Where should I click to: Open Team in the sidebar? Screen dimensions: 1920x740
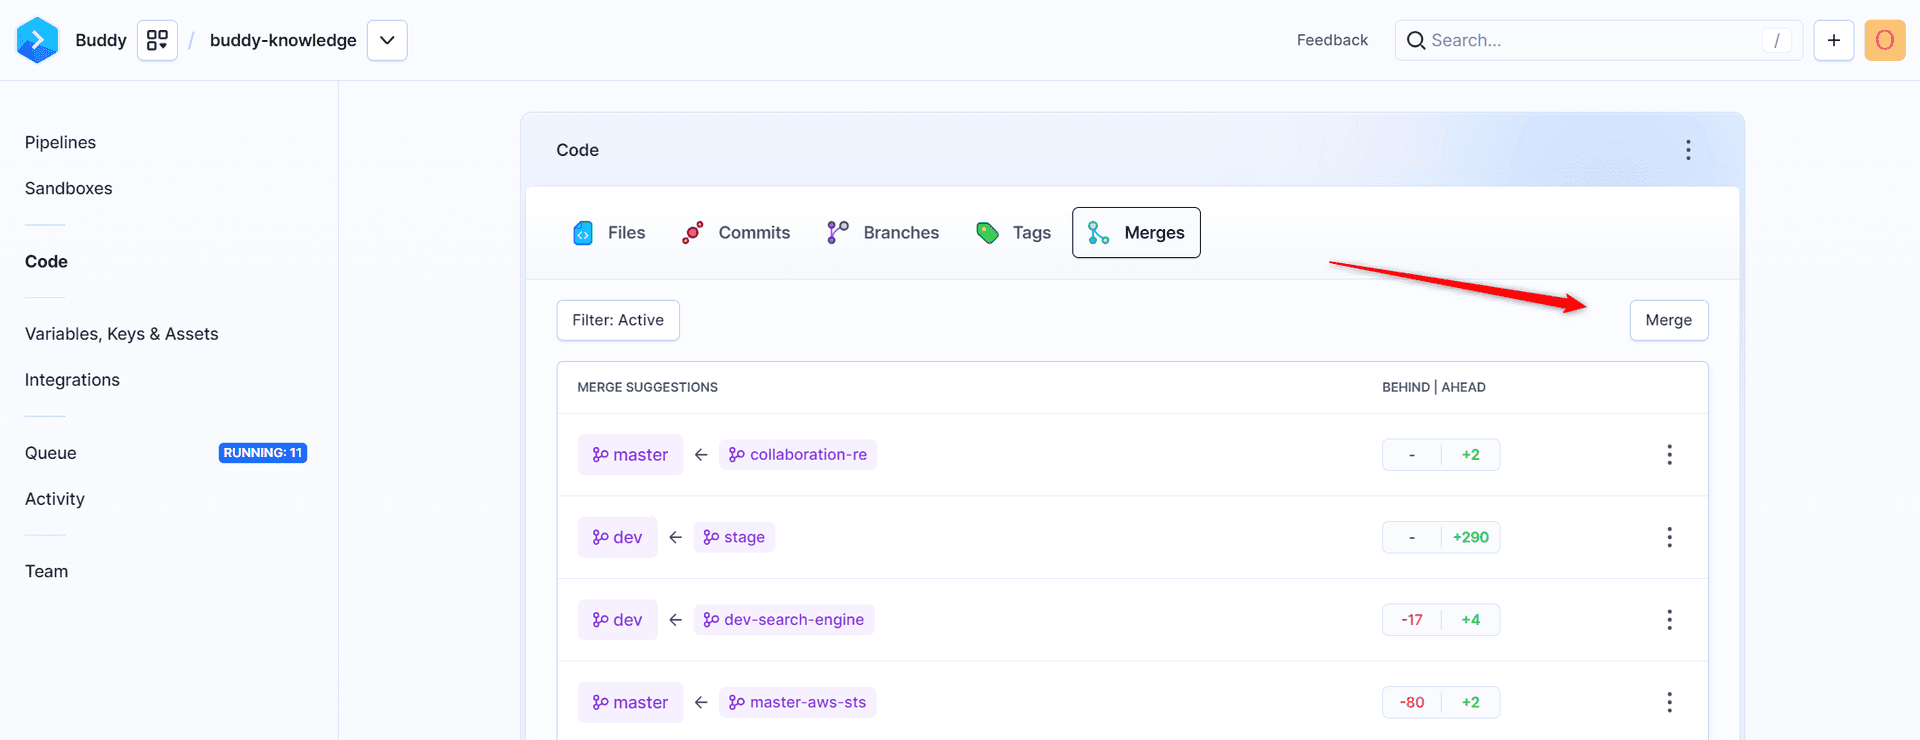46,571
